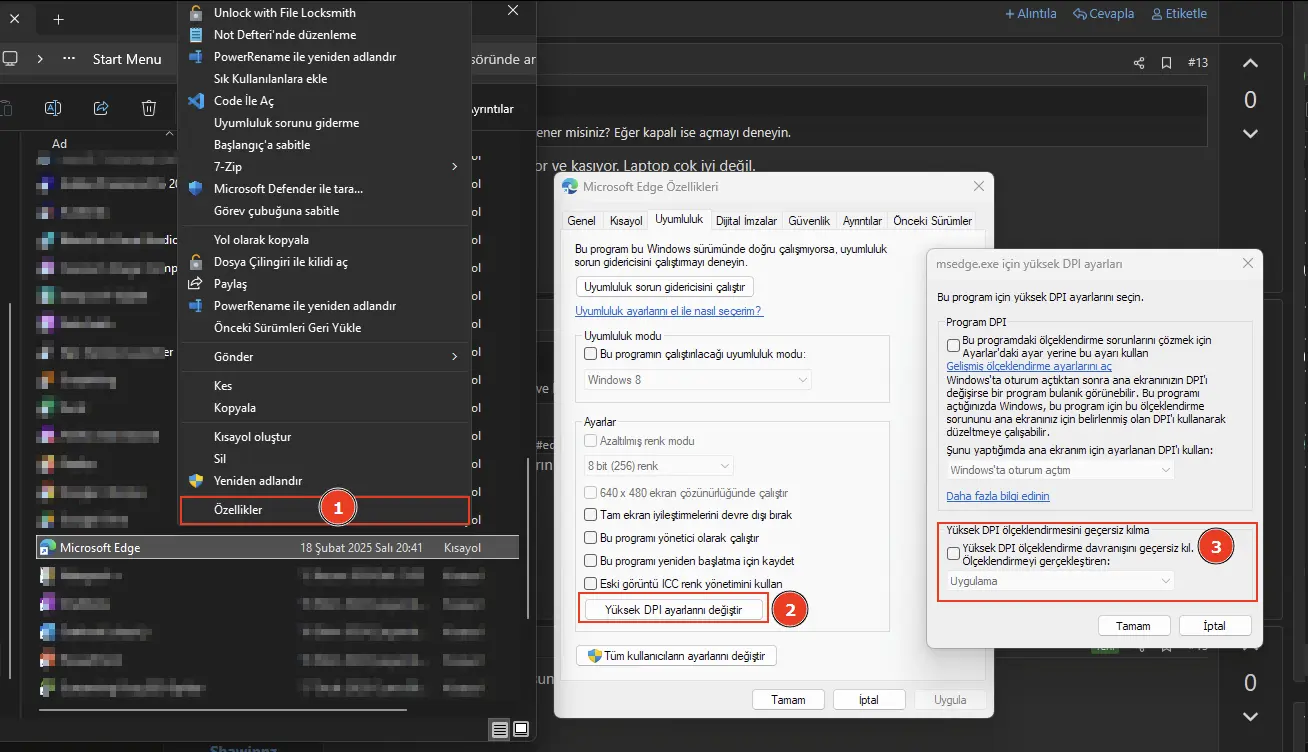This screenshot has width=1308, height=752.
Task: Click 'Yüksek DPI ayarlarını değiştir' button
Action: (x=674, y=609)
